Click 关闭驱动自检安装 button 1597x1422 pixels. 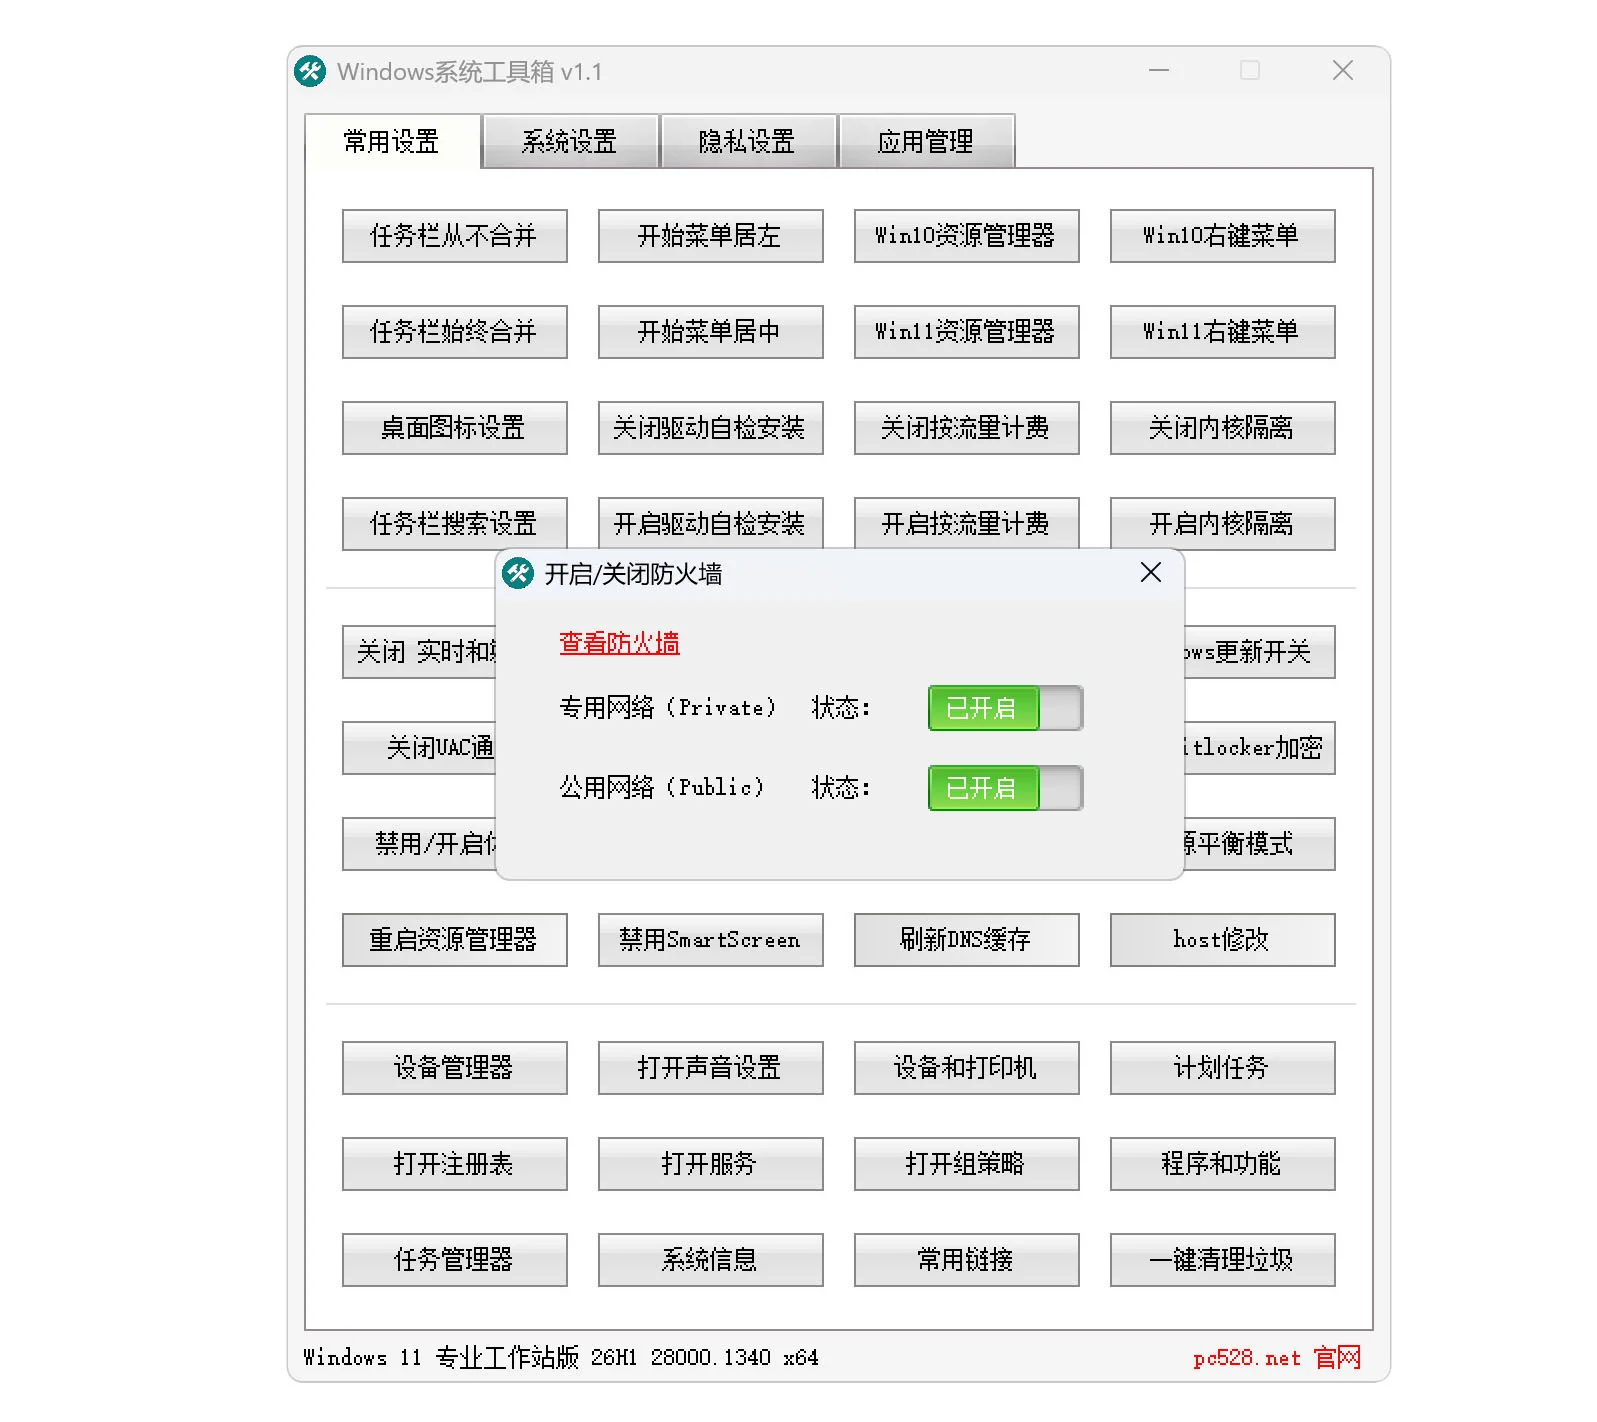711,428
